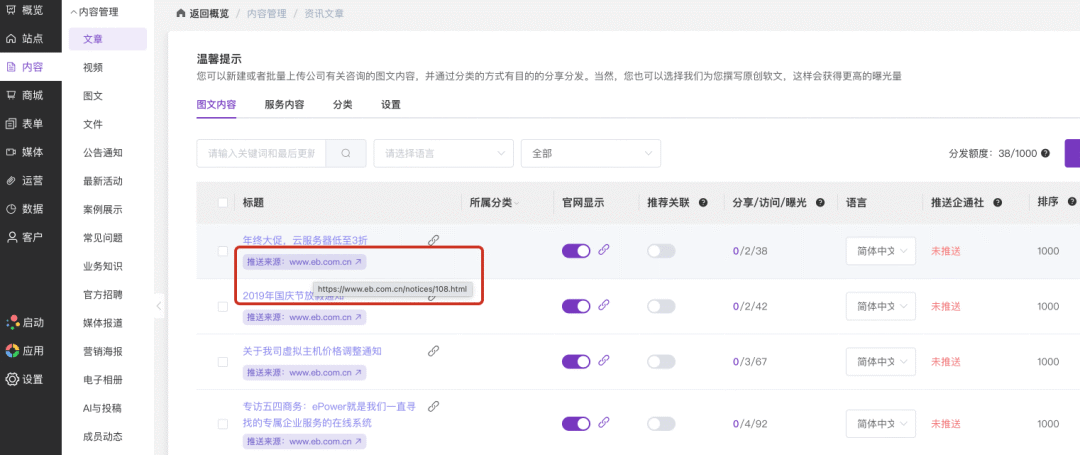Open the 请选择语言 language dropdown

tap(444, 154)
